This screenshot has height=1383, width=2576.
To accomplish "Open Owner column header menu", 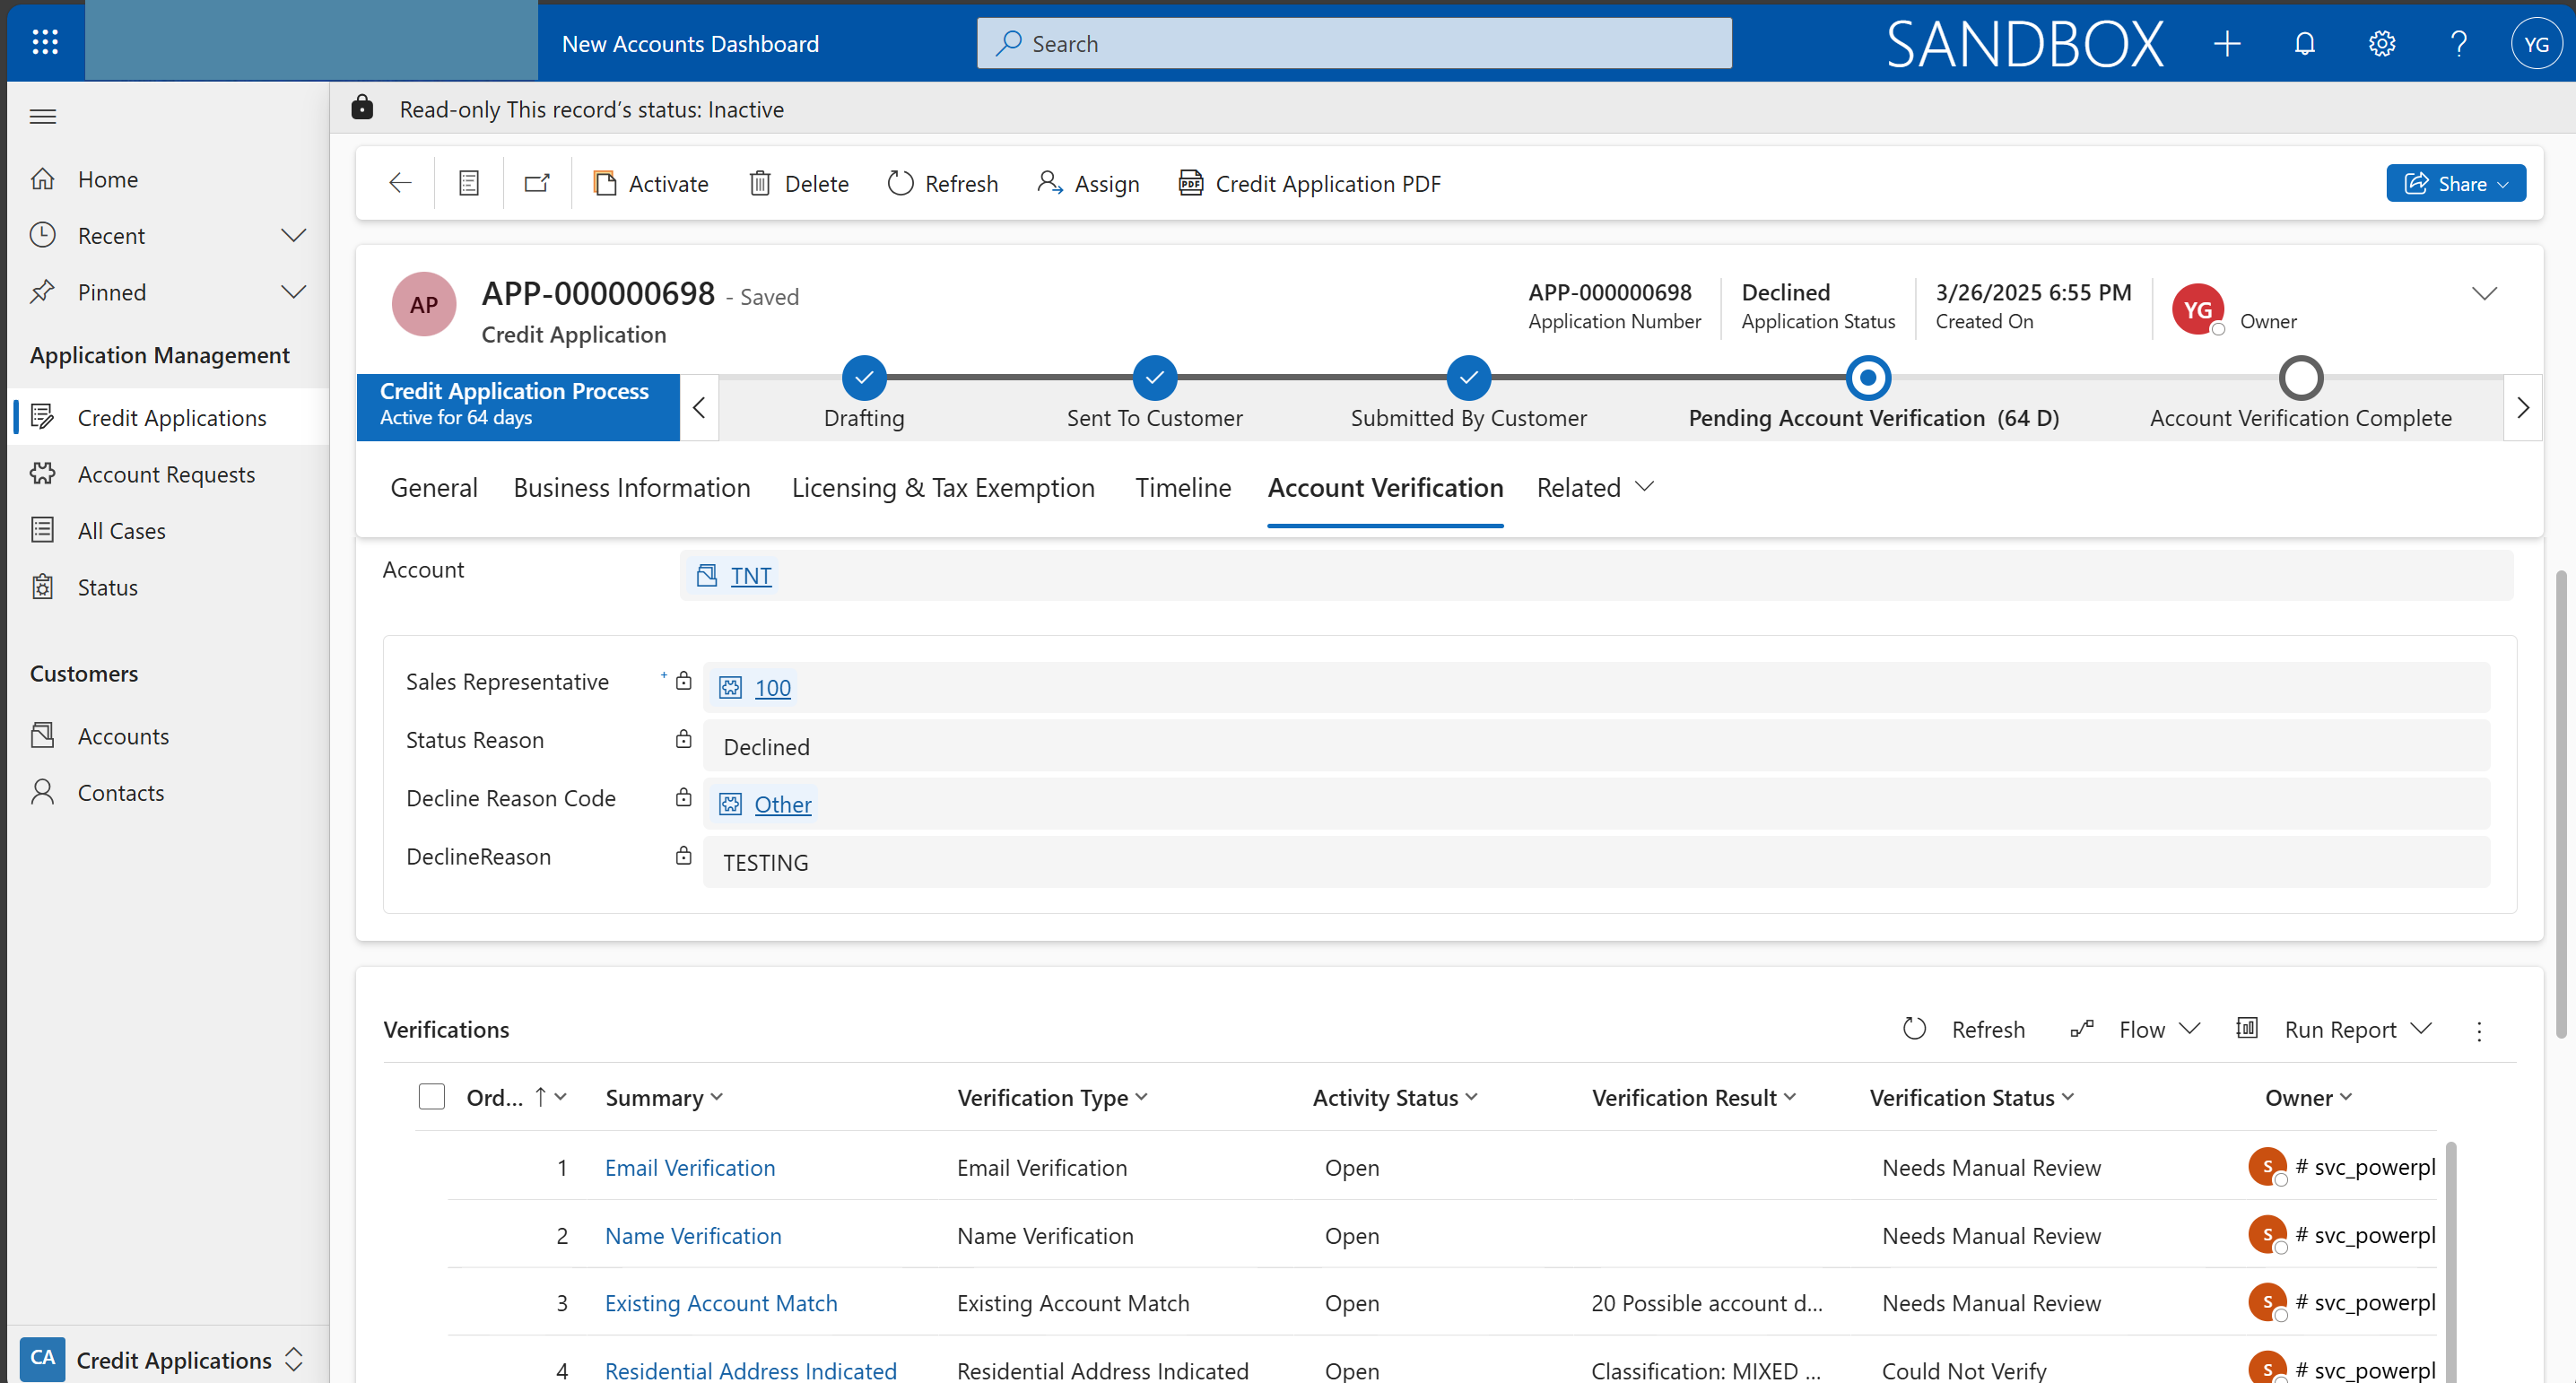I will coord(2308,1098).
